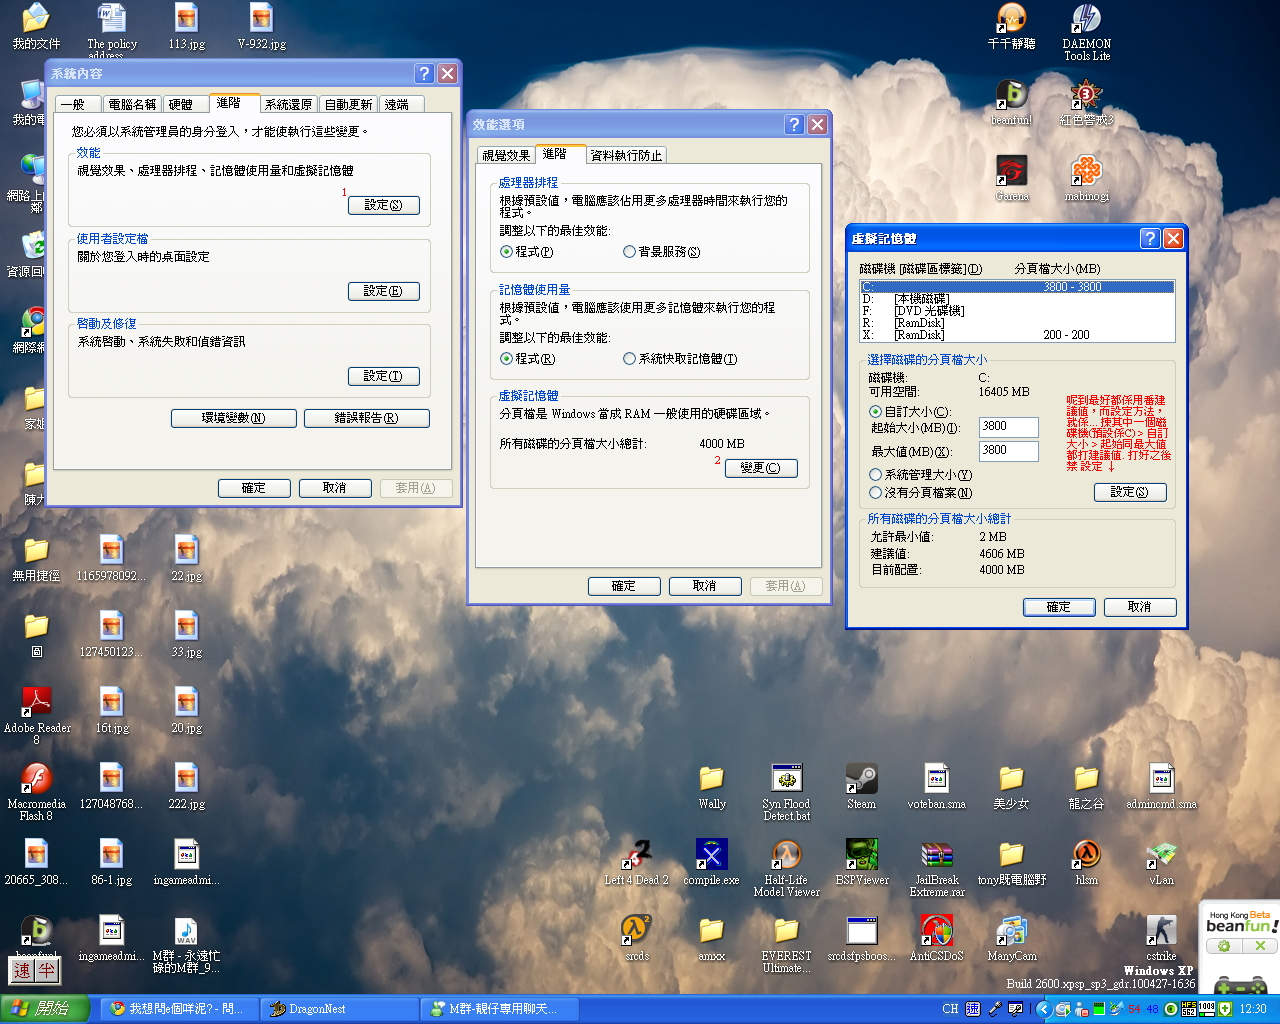Open the 電腦名稱 tab in 系統內容
The height and width of the screenshot is (1024, 1280).
(132, 104)
